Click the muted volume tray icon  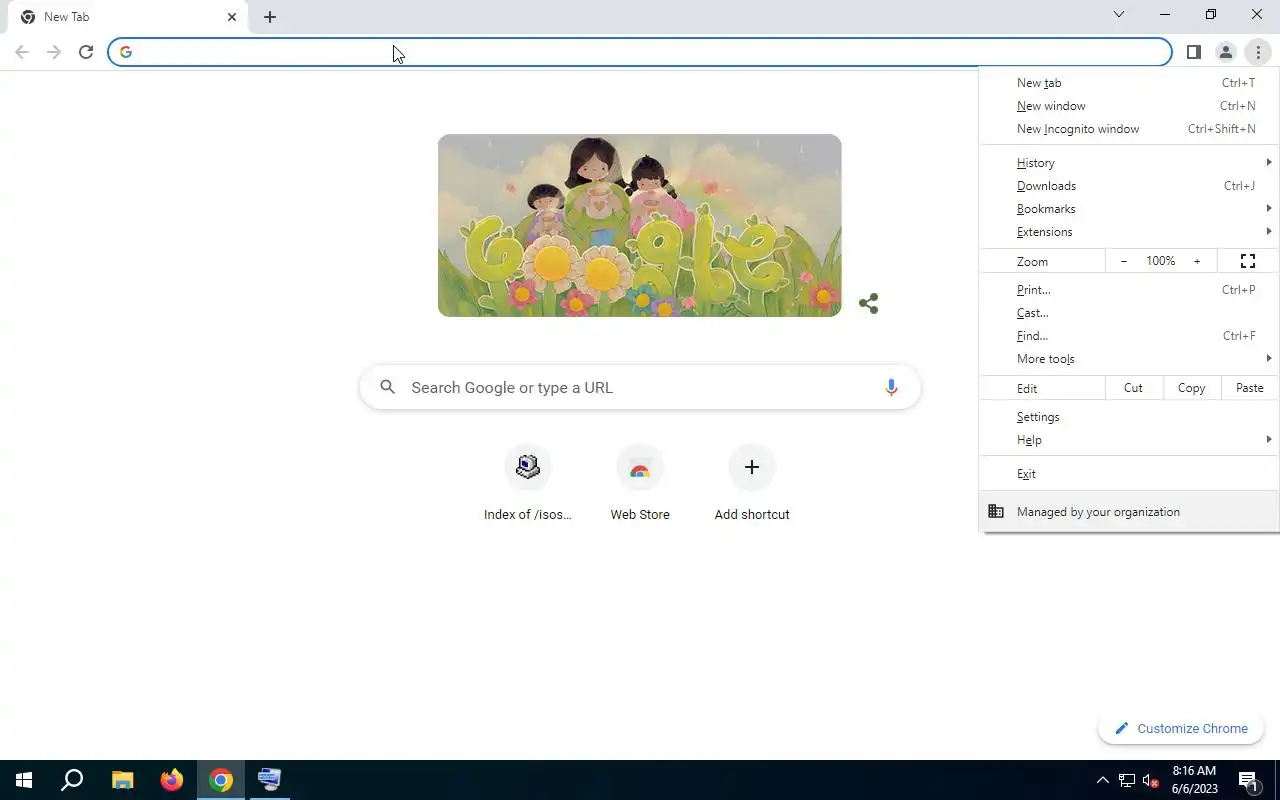pos(1150,780)
